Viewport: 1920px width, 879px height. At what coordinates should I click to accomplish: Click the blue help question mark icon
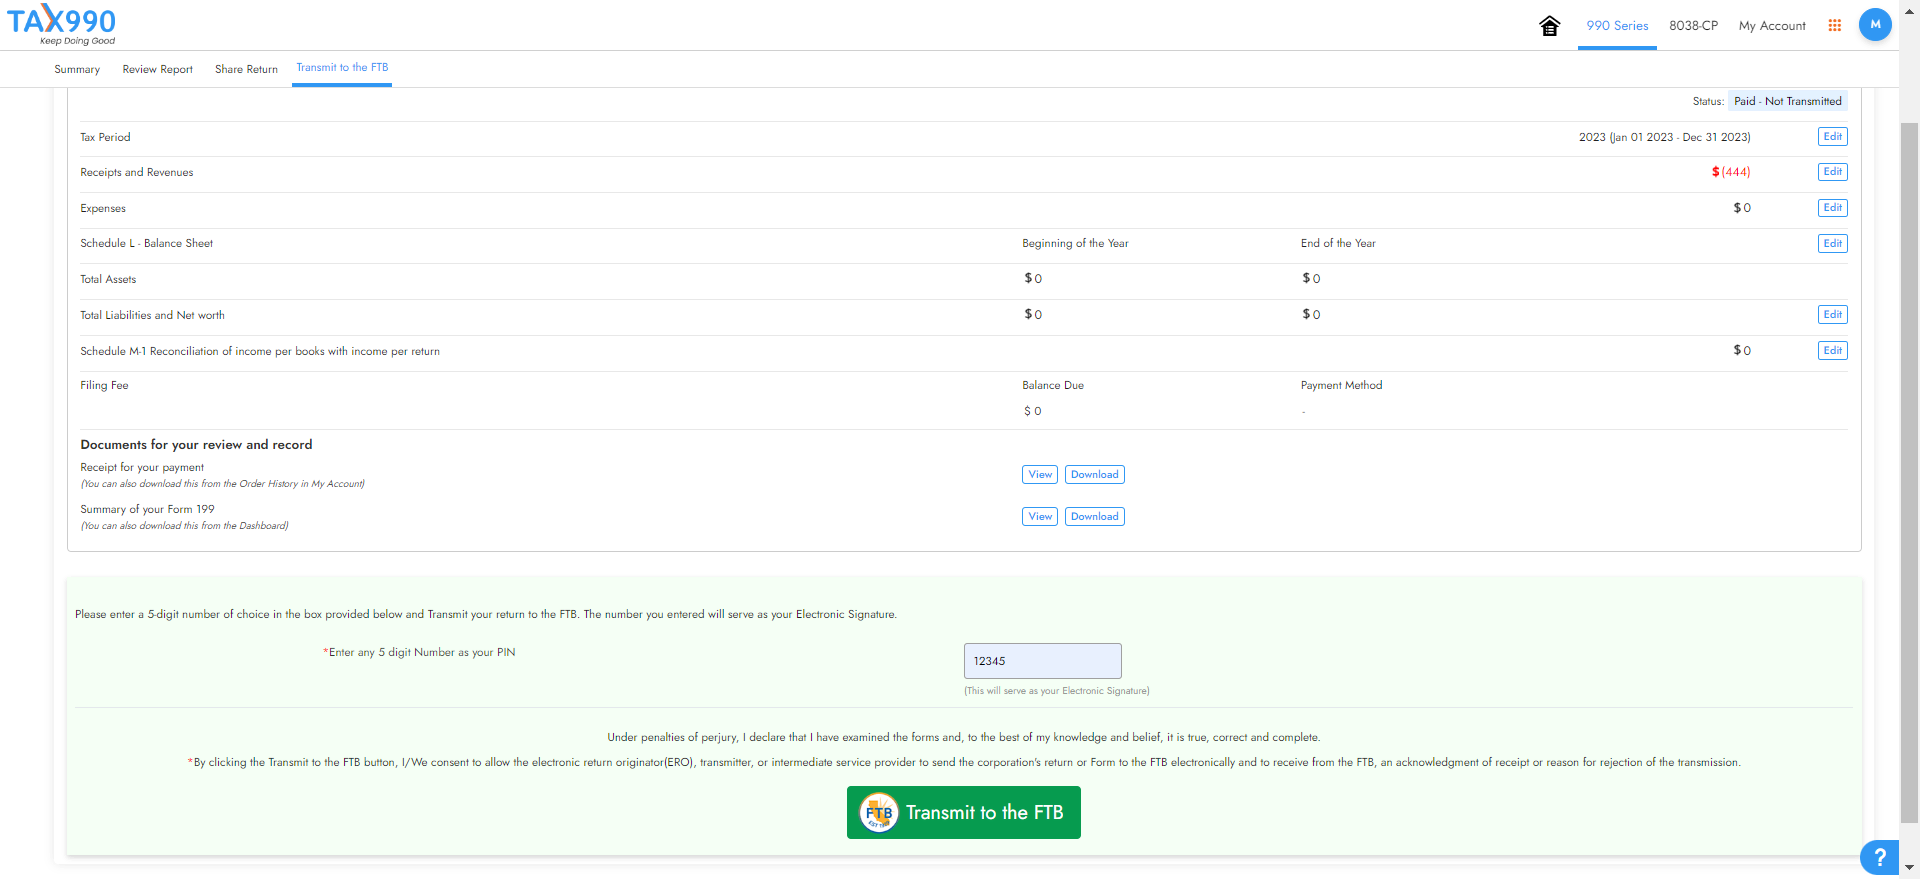pyautogui.click(x=1879, y=857)
